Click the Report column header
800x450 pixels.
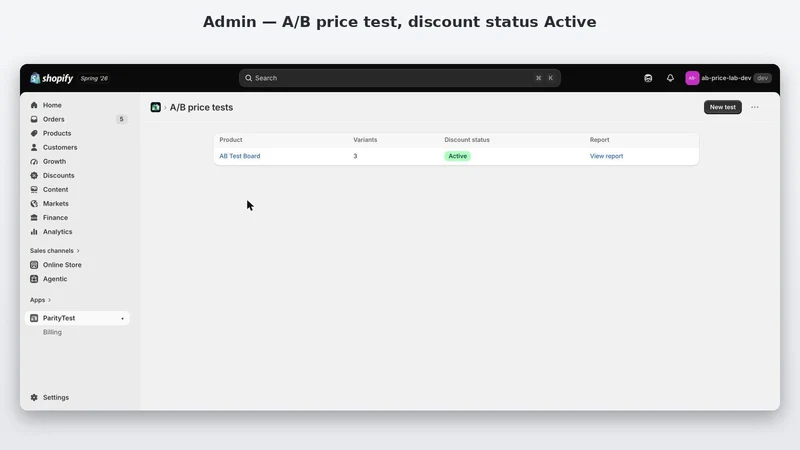click(x=599, y=140)
